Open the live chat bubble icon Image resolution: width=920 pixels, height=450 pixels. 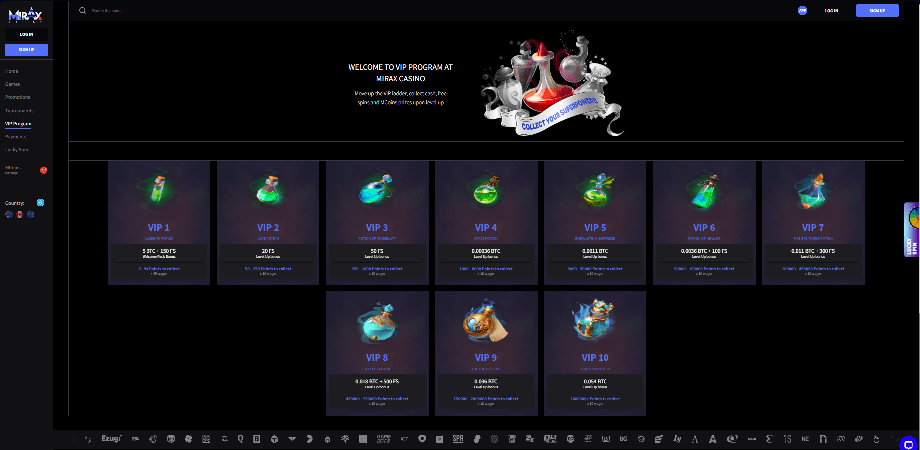pyautogui.click(x=907, y=440)
